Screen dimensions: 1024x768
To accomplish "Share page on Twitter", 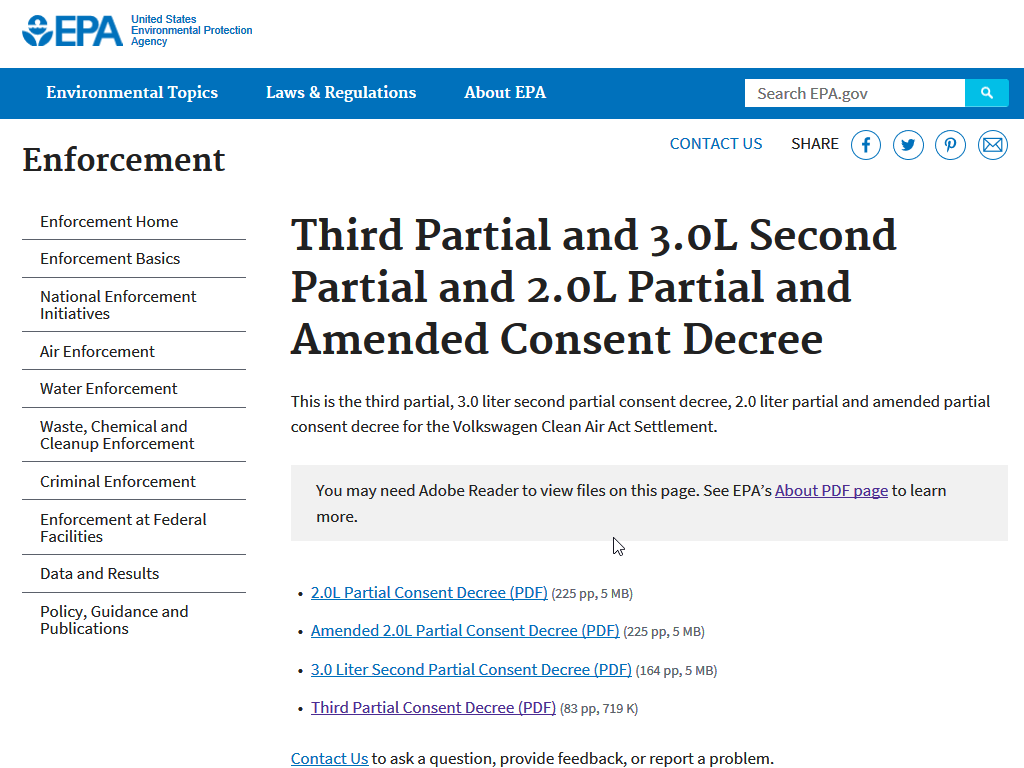I will (x=908, y=145).
